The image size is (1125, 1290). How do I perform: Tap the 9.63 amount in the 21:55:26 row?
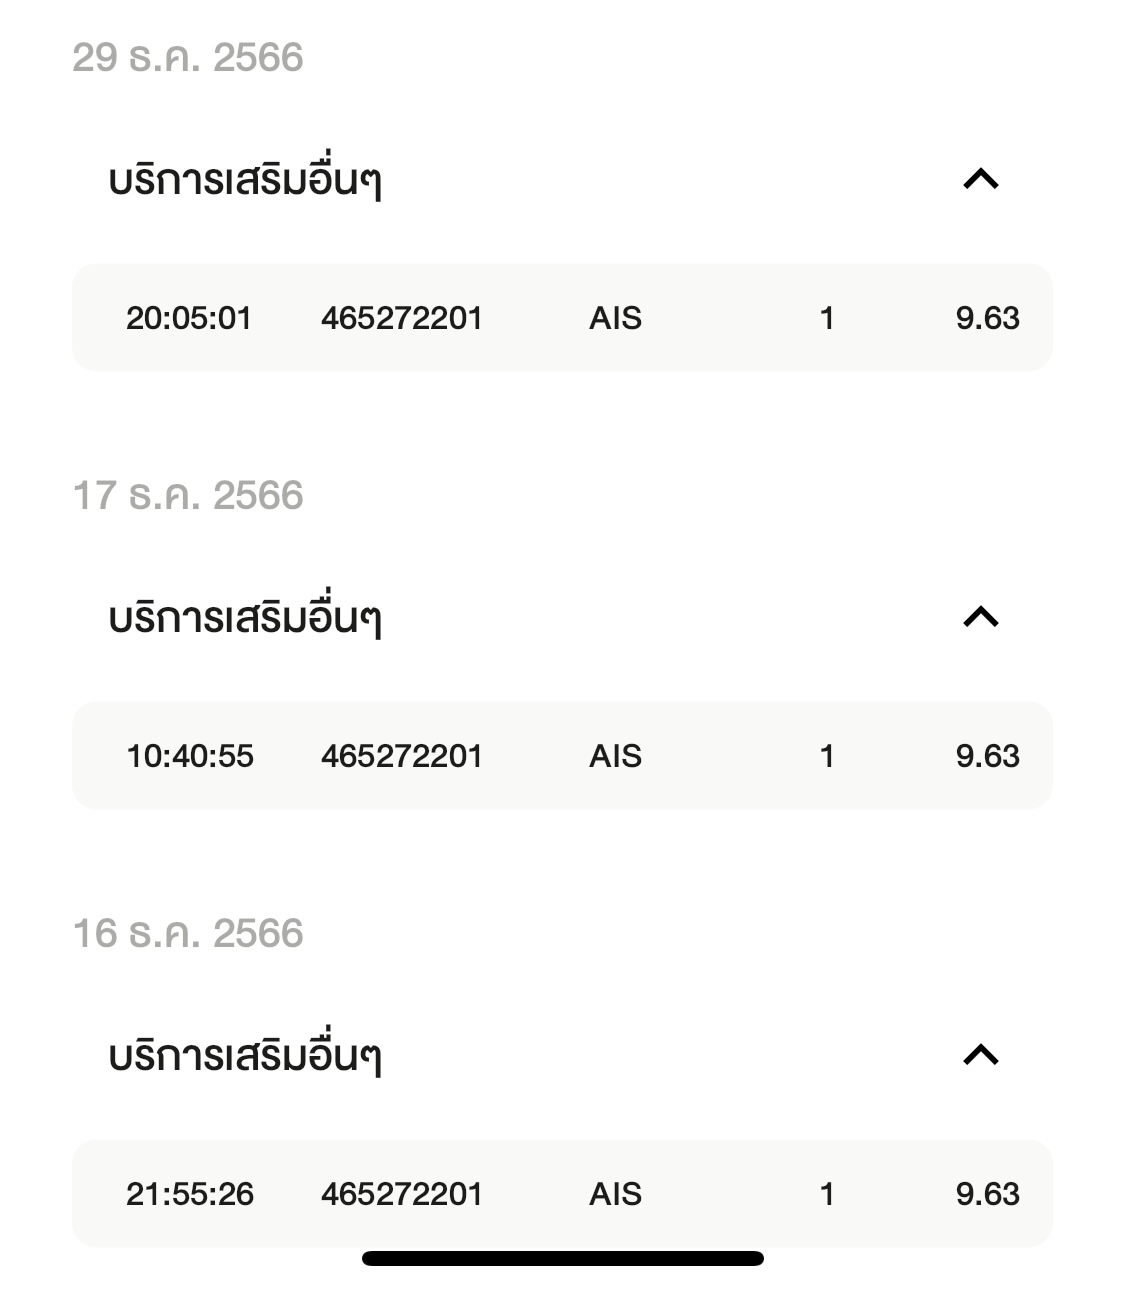coord(987,1194)
